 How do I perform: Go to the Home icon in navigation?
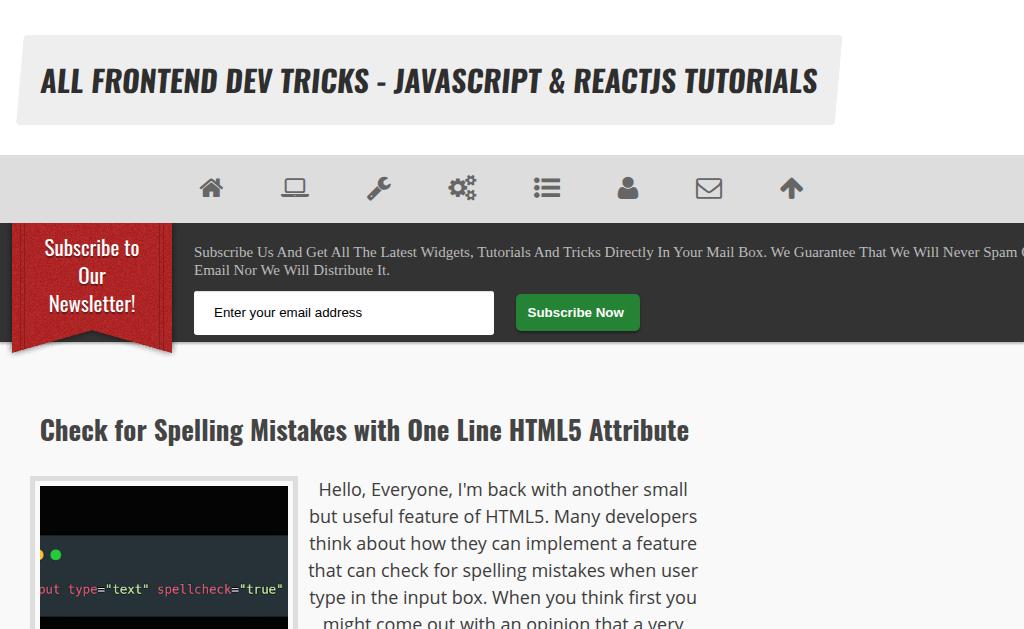coord(211,188)
